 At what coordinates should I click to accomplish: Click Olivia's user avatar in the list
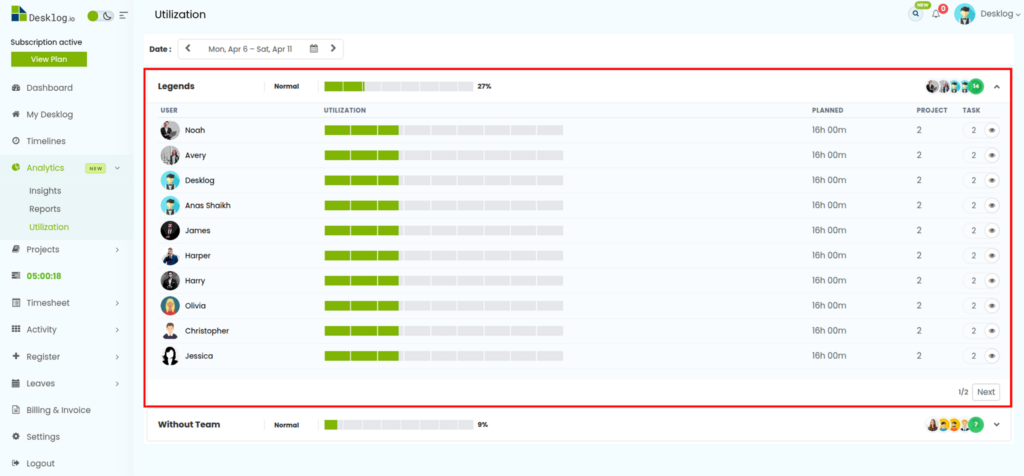(x=170, y=305)
